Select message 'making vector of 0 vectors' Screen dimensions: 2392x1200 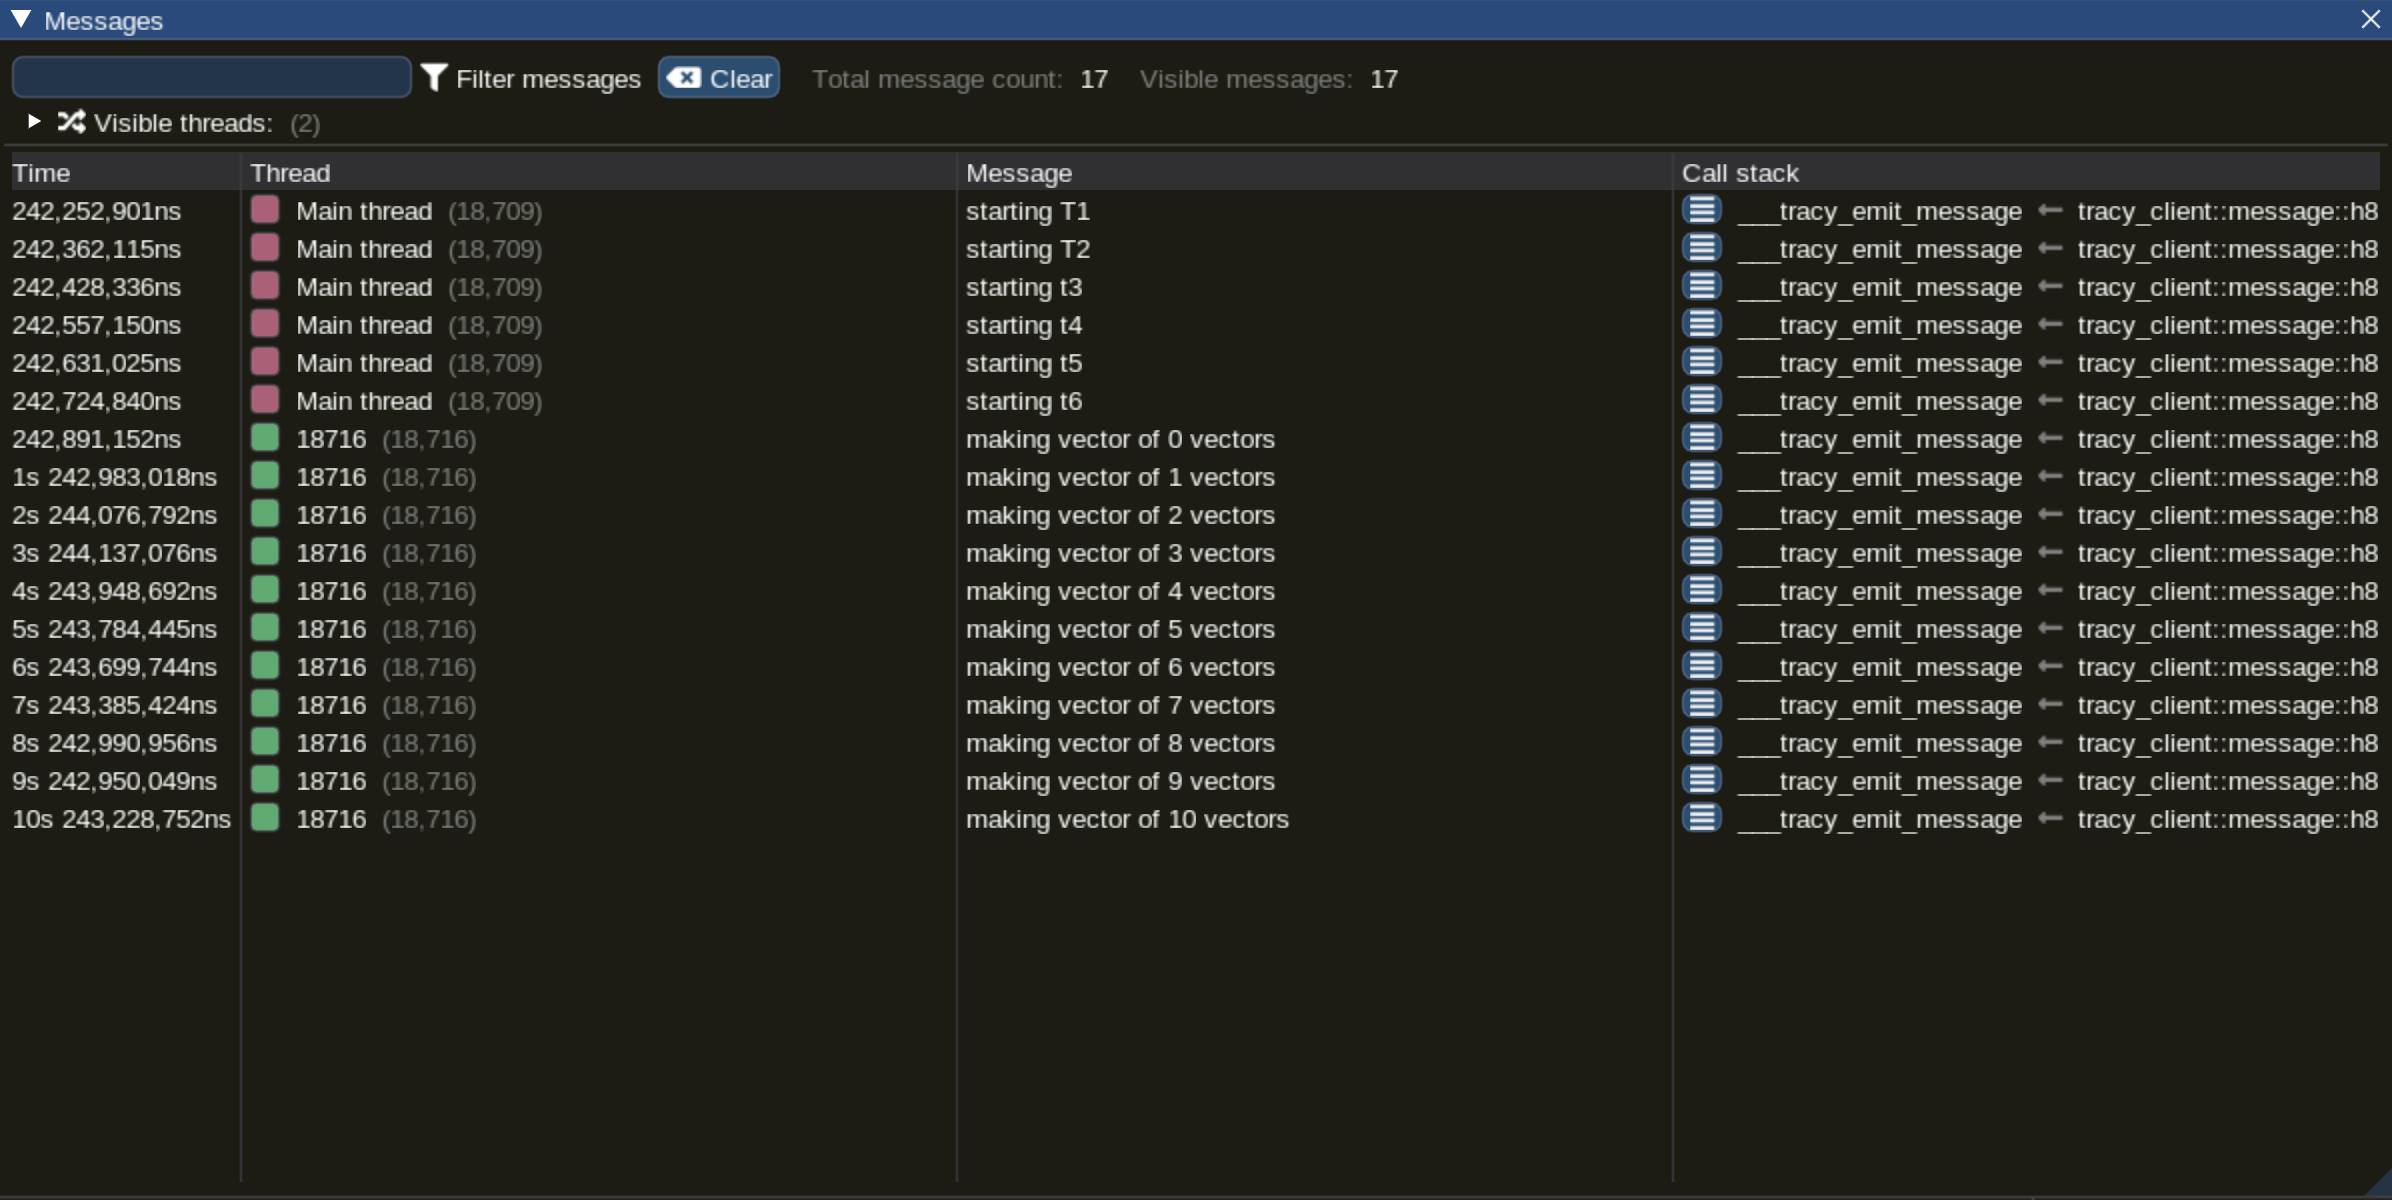point(1120,439)
